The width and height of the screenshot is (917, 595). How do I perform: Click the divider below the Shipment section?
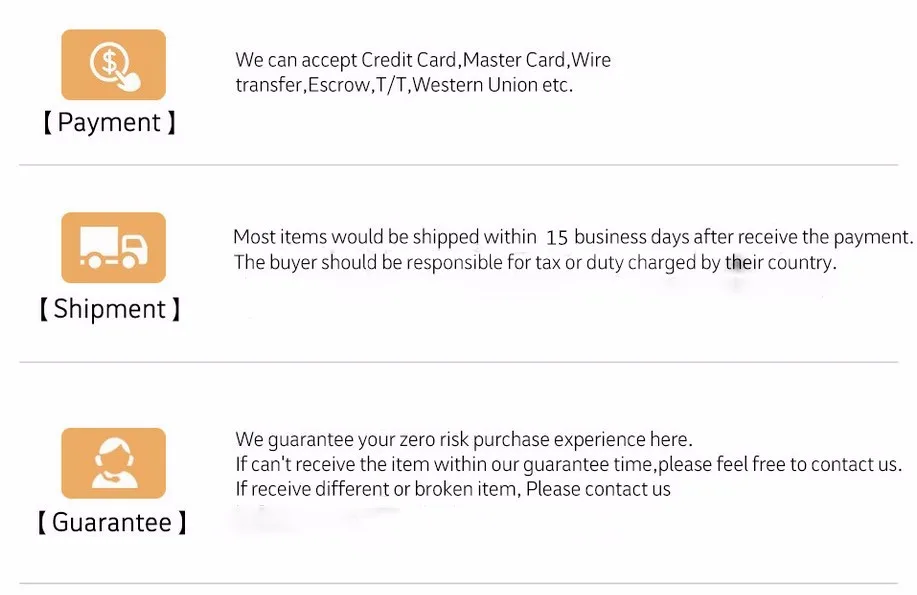[458, 362]
